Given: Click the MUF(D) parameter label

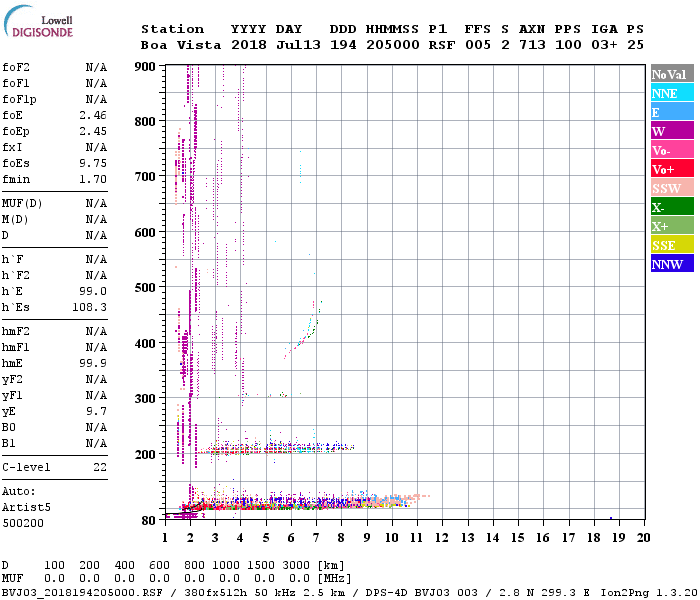Looking at the screenshot, I should point(22,204).
